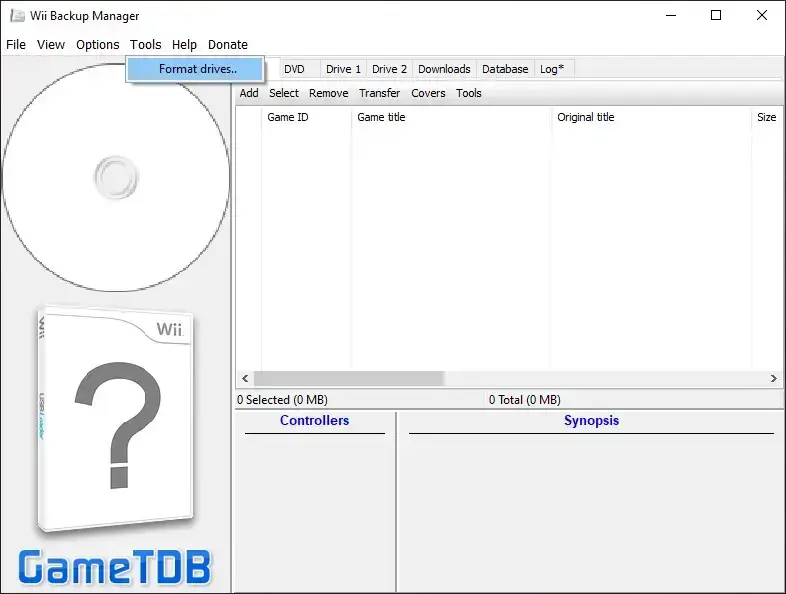Open the Donate menu
This screenshot has width=786, height=594.
228,45
